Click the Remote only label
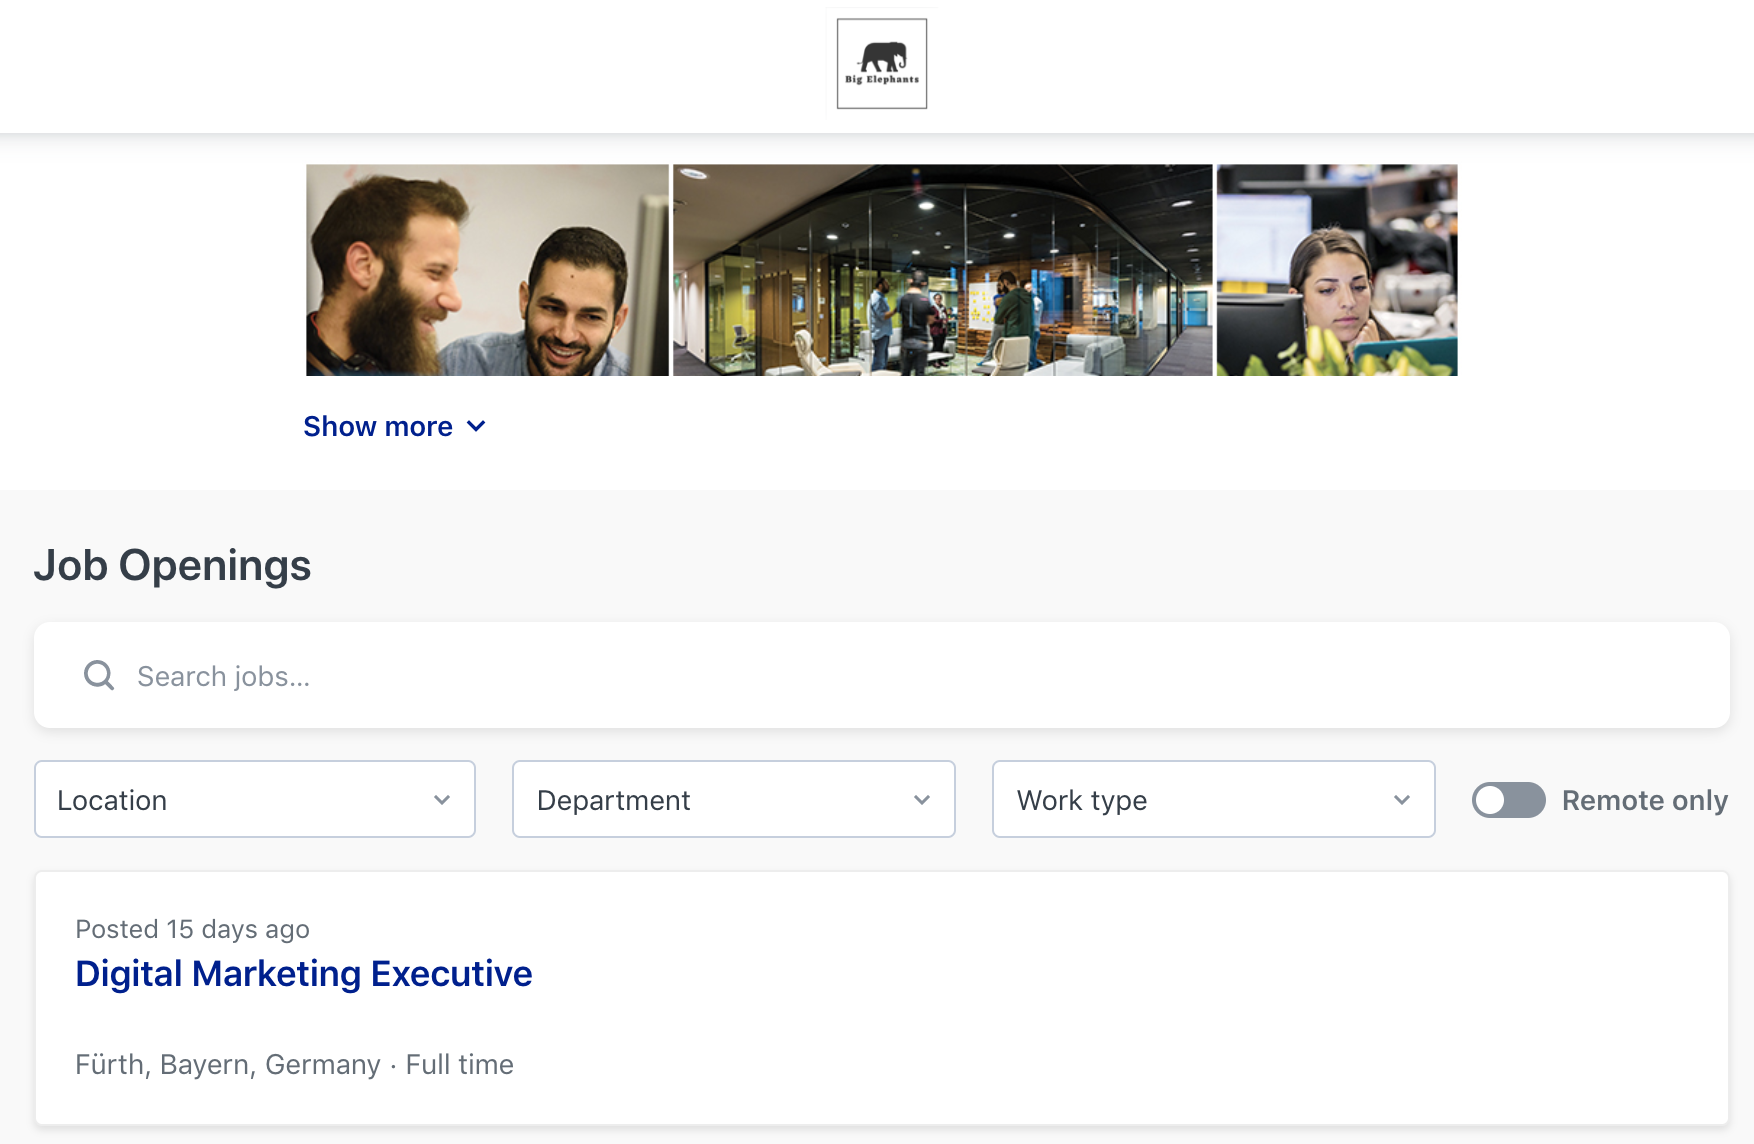 1645,800
